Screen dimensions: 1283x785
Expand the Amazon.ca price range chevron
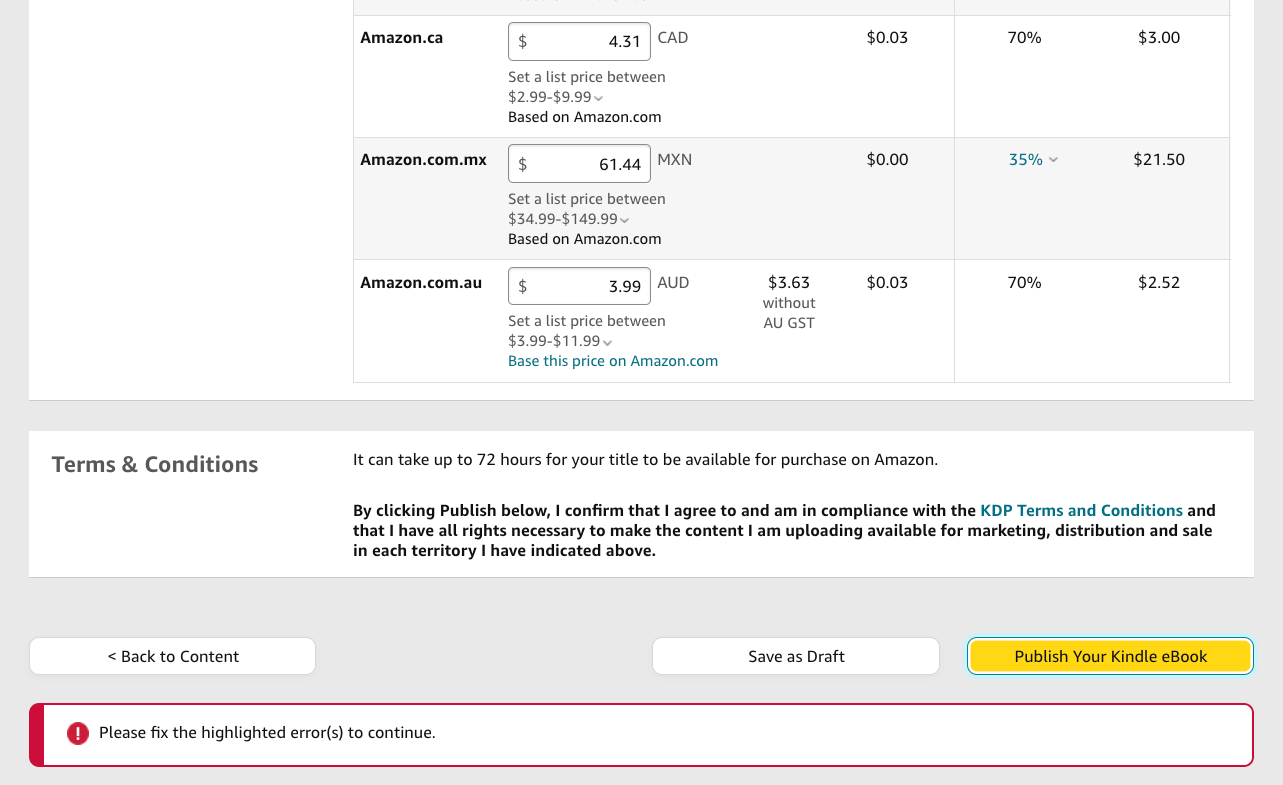coord(599,98)
